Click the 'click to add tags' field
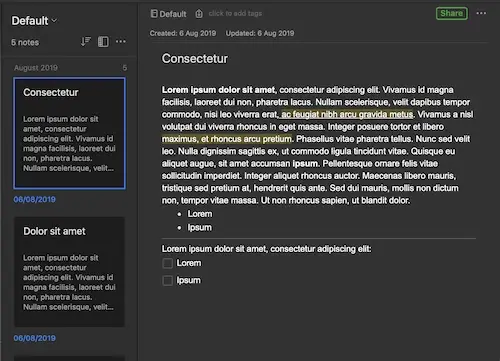Screen dimensions: 500x361 pyautogui.click(x=235, y=14)
